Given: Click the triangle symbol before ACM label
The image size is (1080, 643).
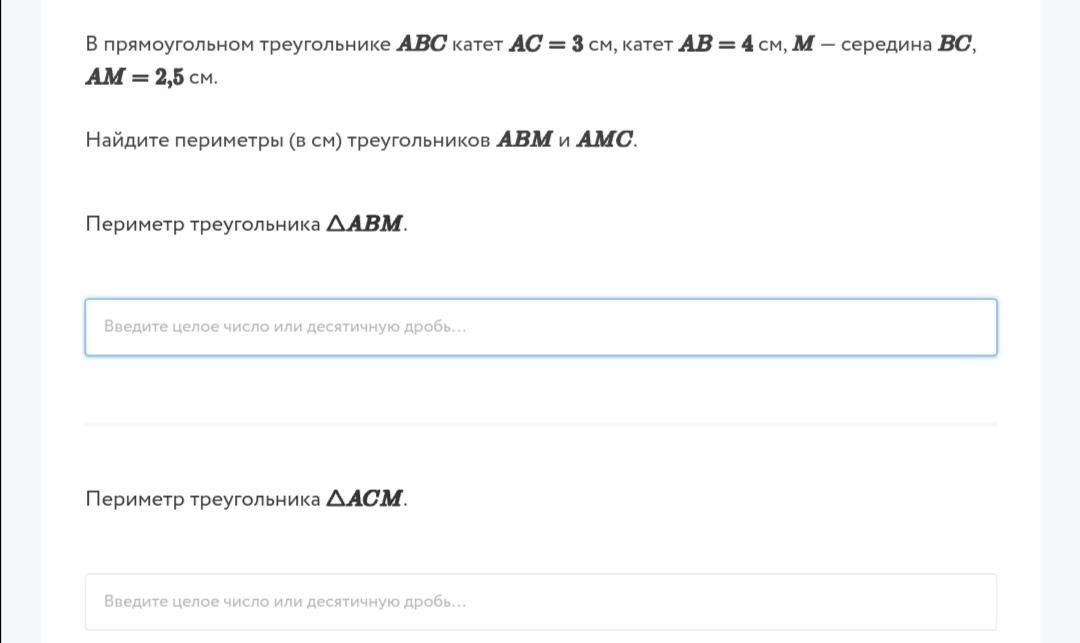Looking at the screenshot, I should 336,499.
